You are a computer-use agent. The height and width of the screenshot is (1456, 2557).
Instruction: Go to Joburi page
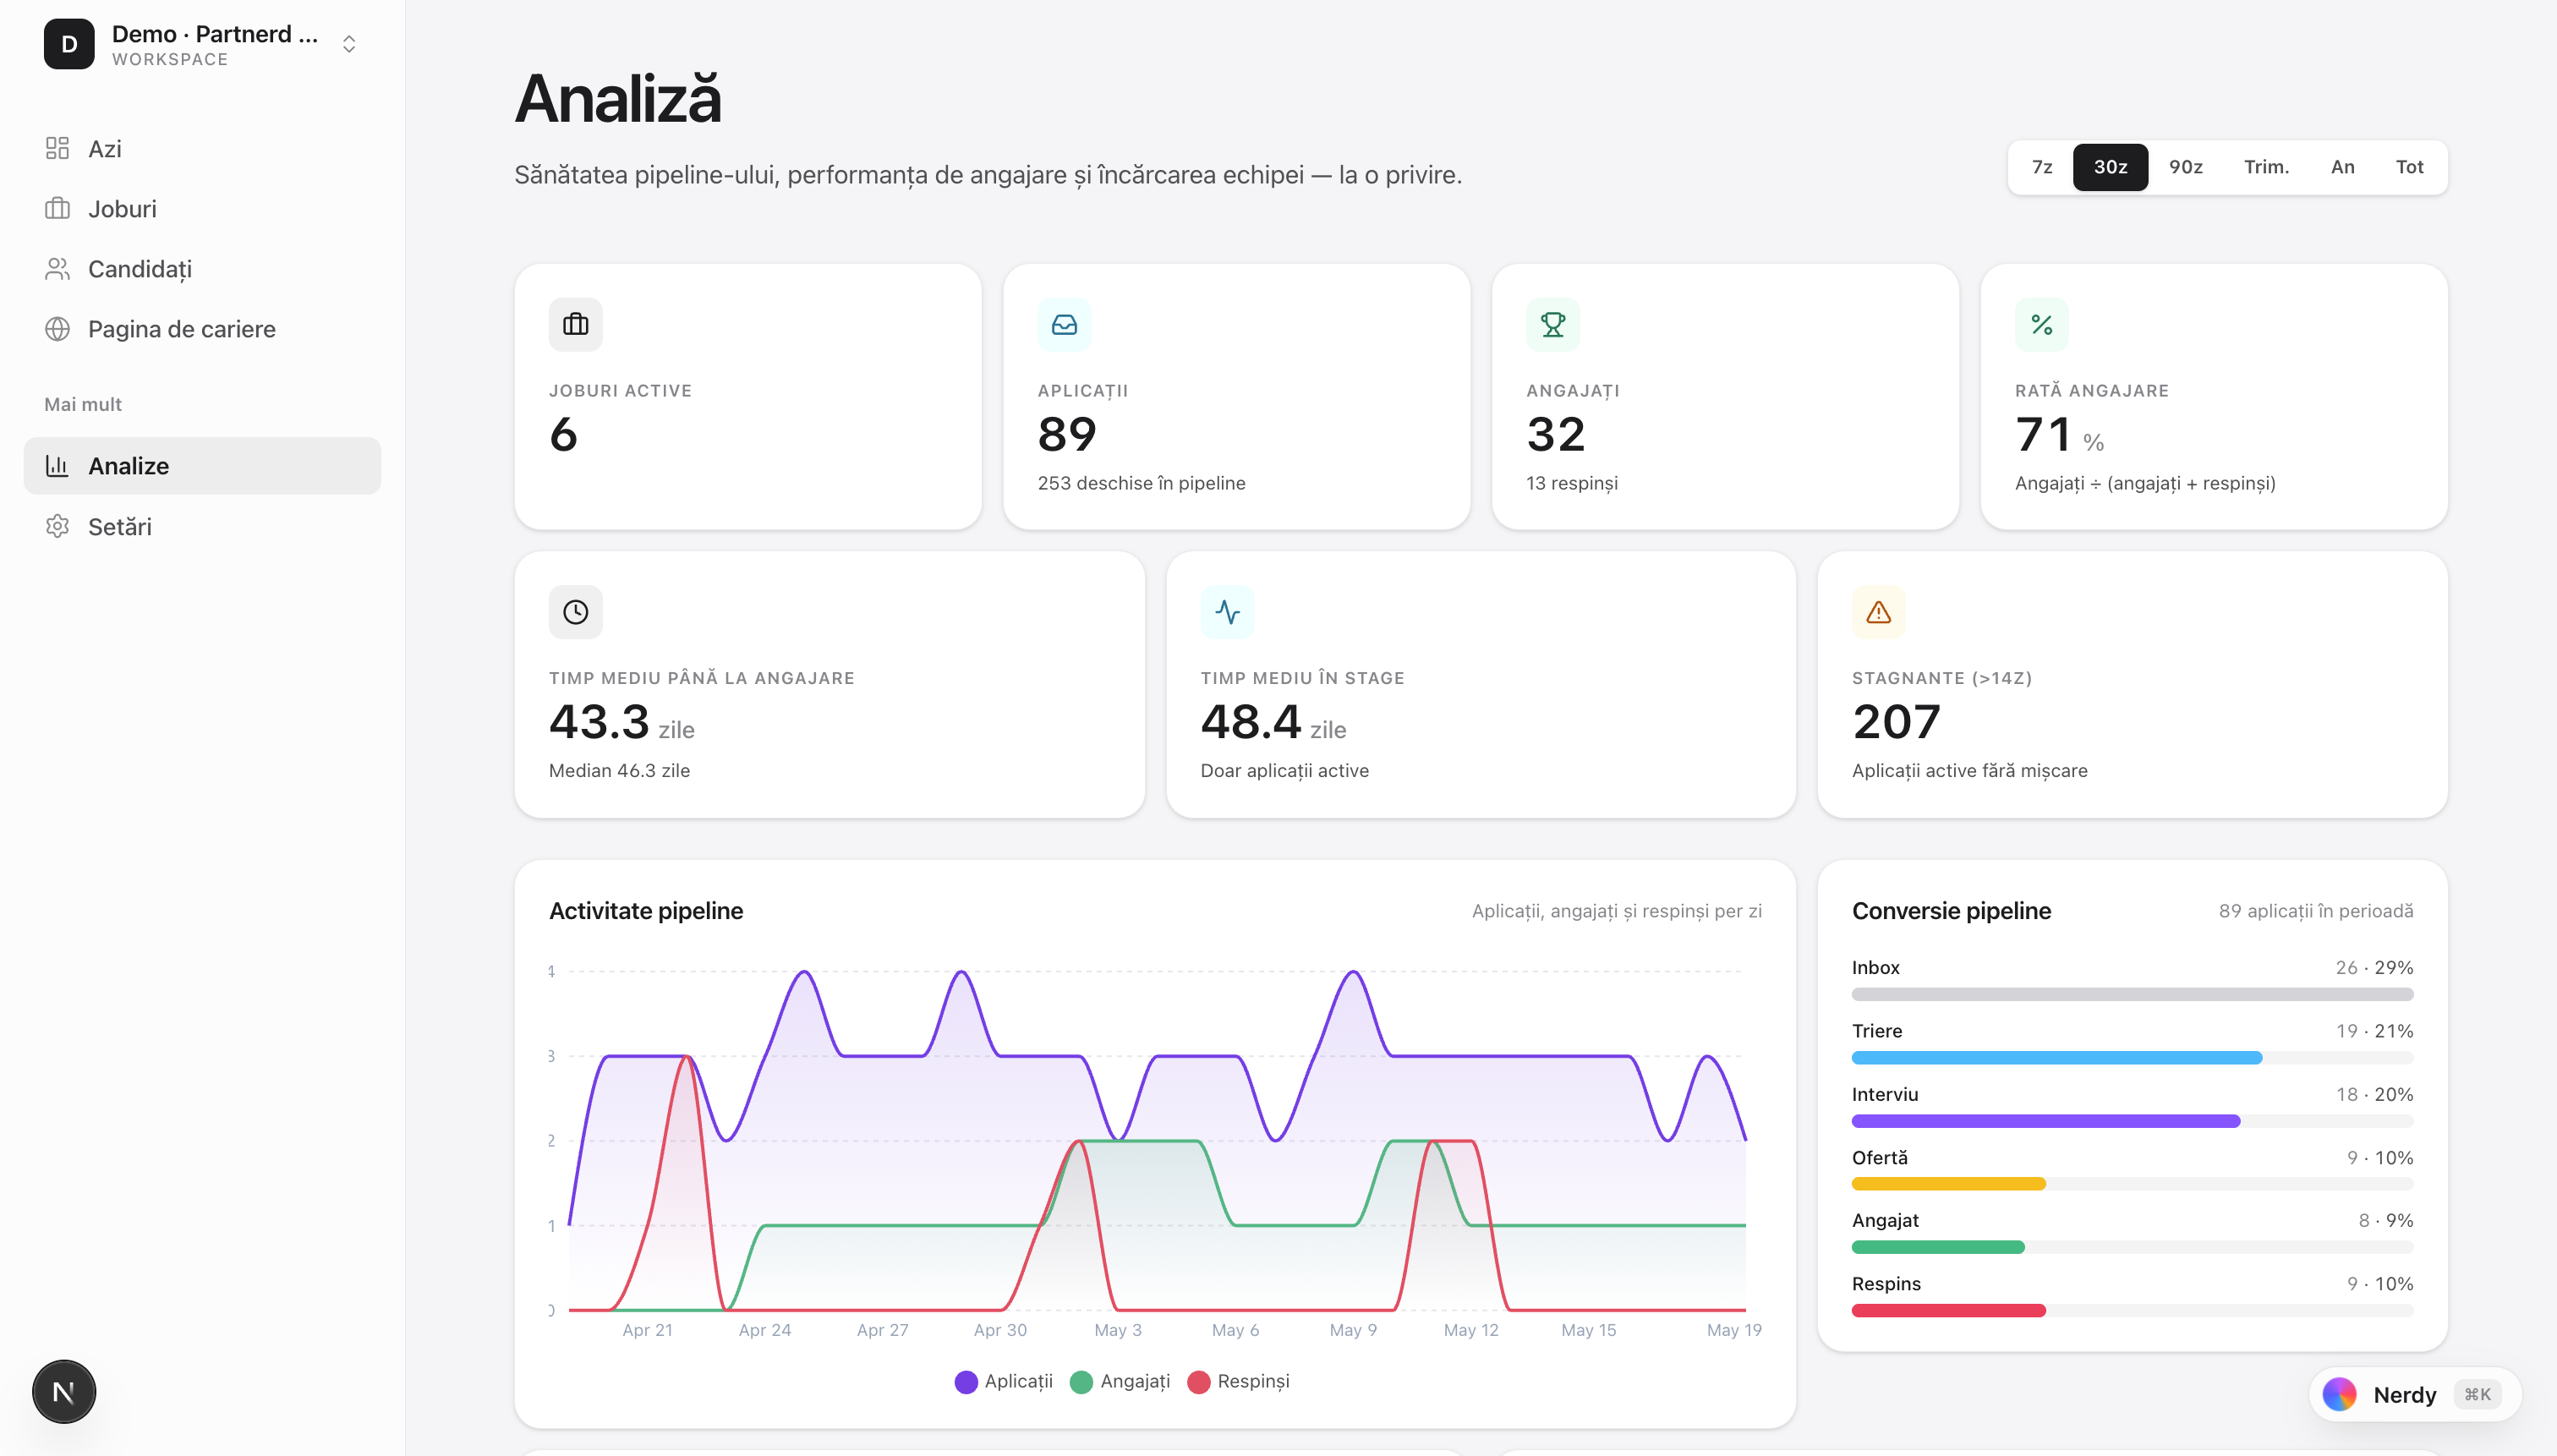[202, 208]
